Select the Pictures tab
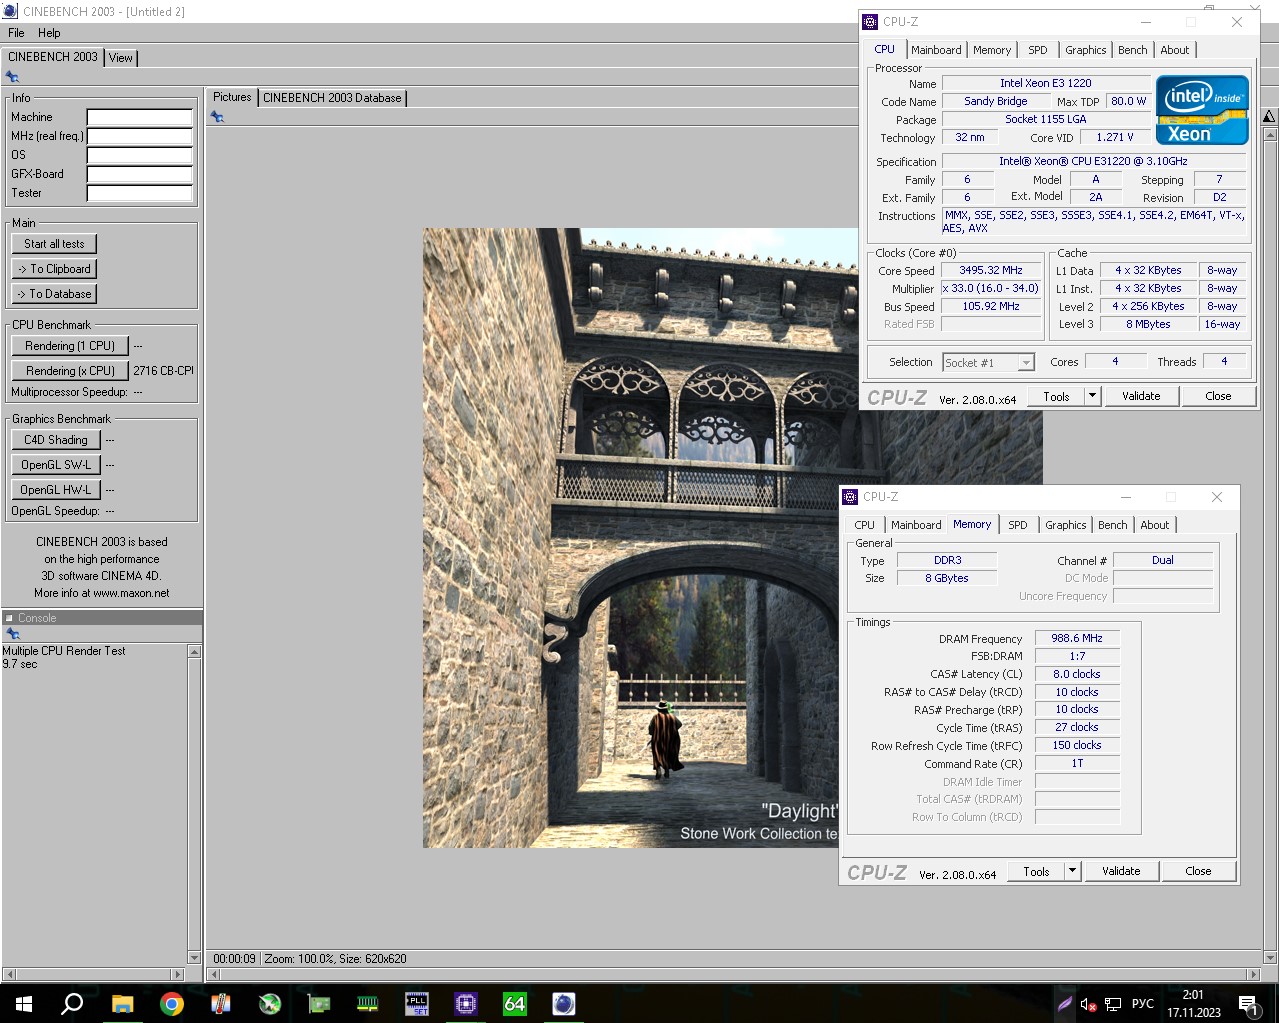Viewport: 1279px width, 1023px height. [x=232, y=97]
